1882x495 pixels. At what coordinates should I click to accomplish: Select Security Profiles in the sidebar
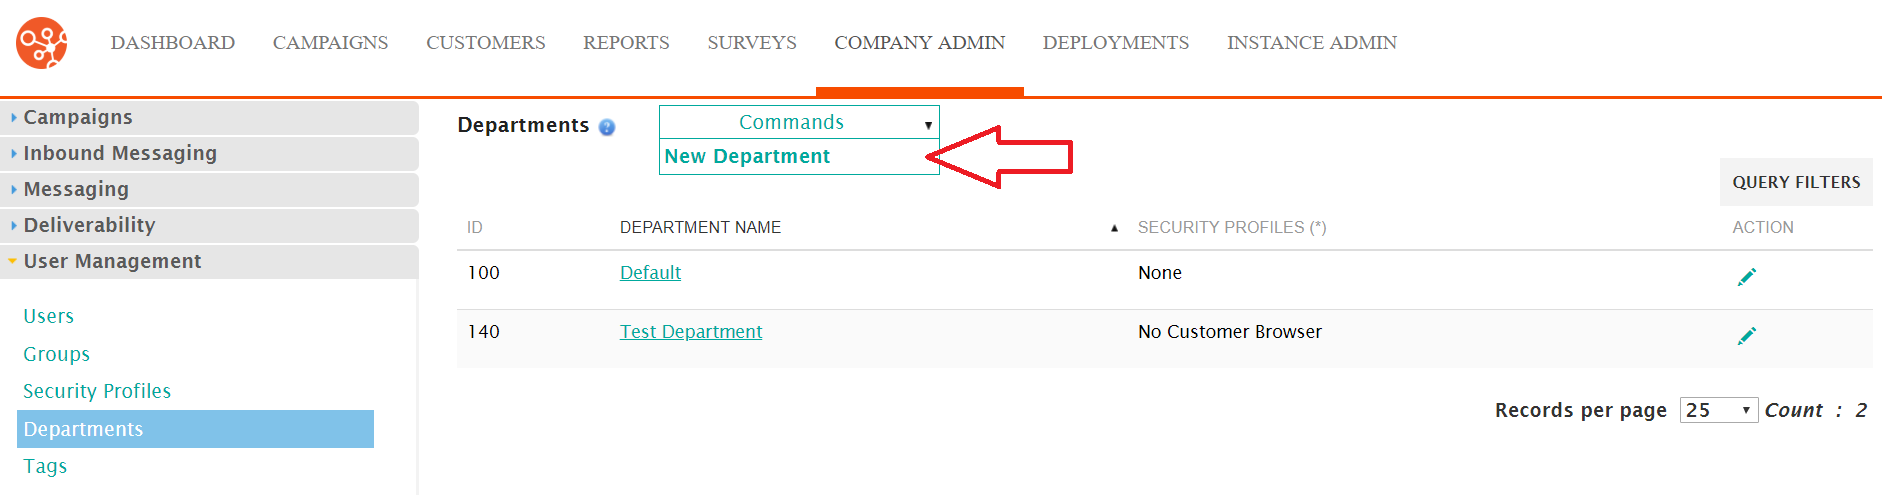point(97,391)
